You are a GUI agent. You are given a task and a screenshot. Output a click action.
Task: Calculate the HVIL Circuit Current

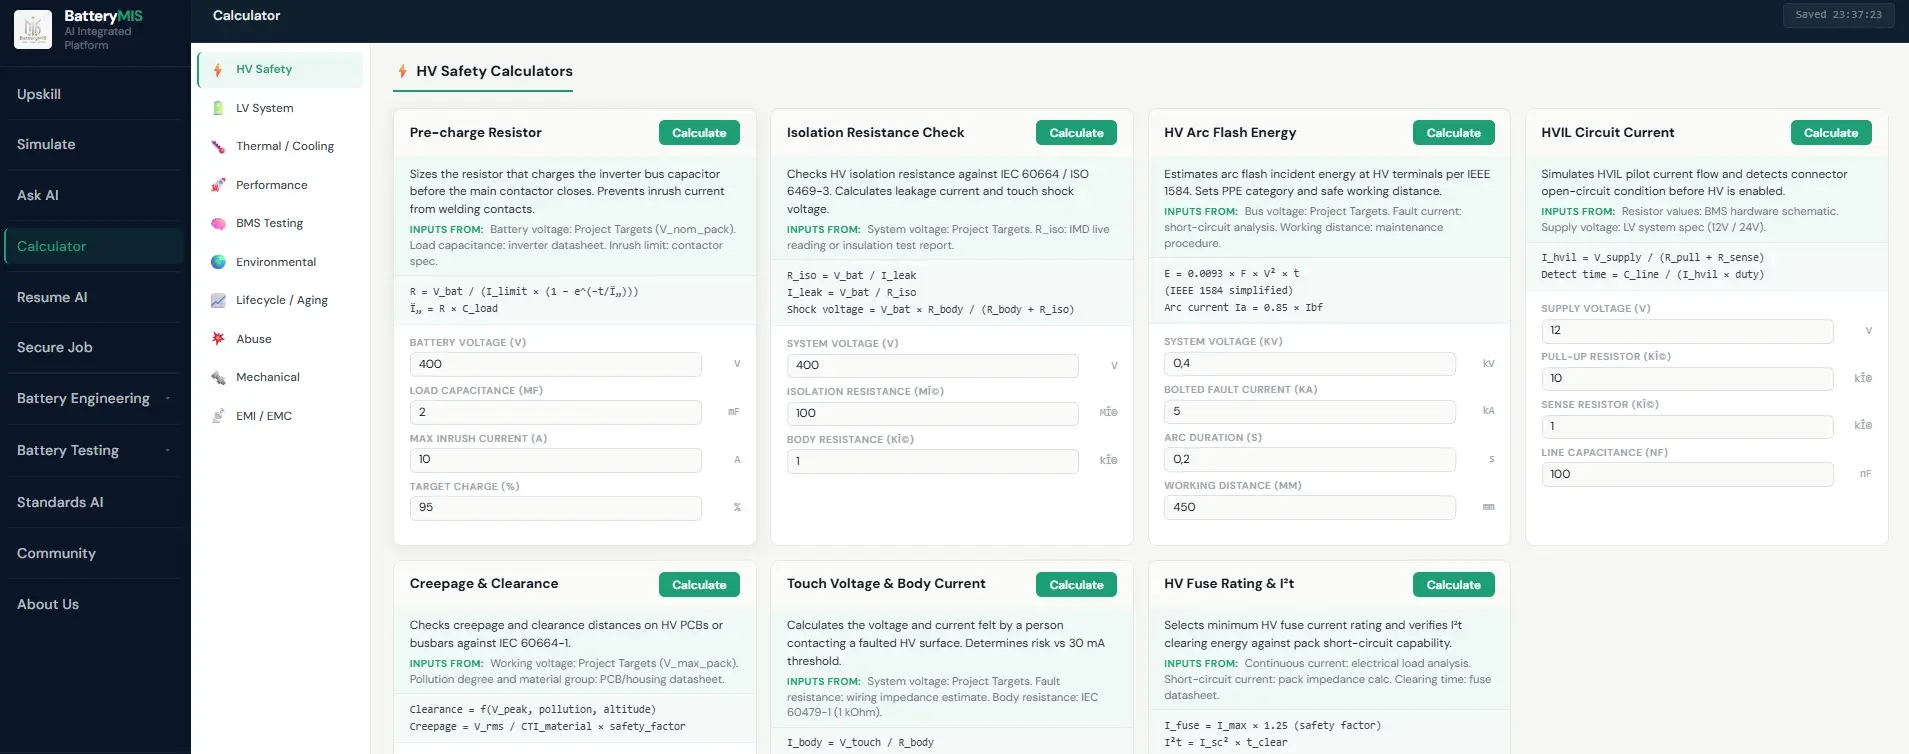click(1831, 133)
